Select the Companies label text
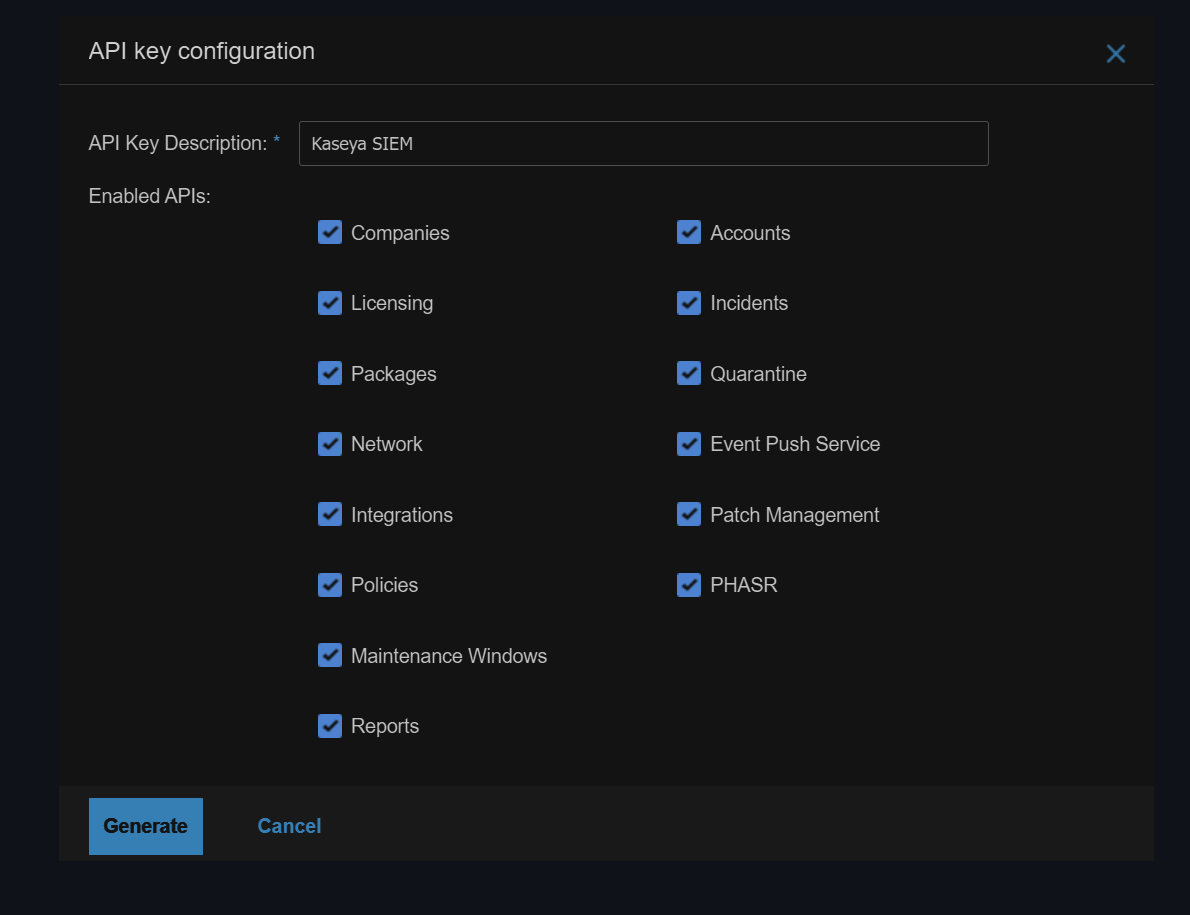 (400, 233)
